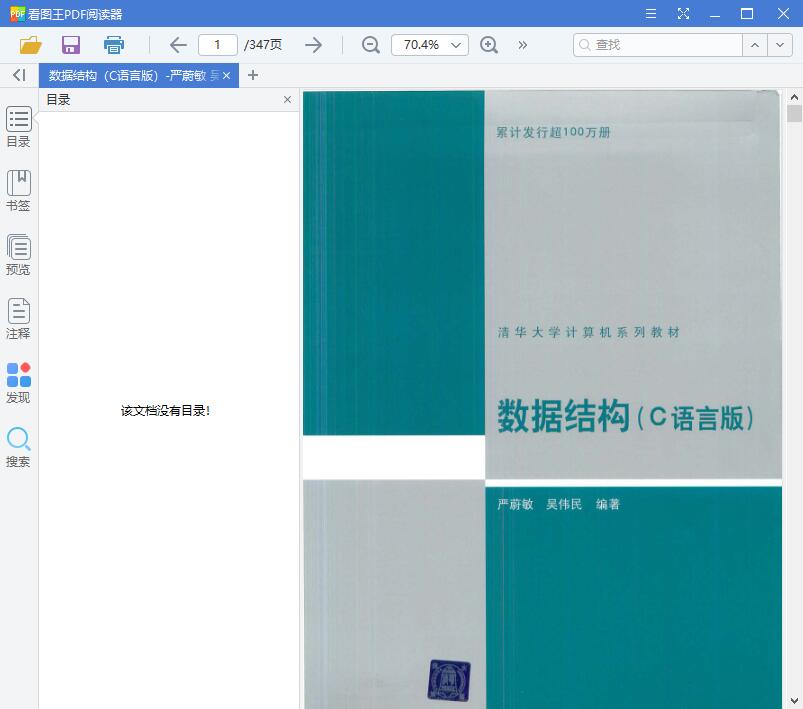Click the 查找 search field
The width and height of the screenshot is (803, 709).
(658, 45)
